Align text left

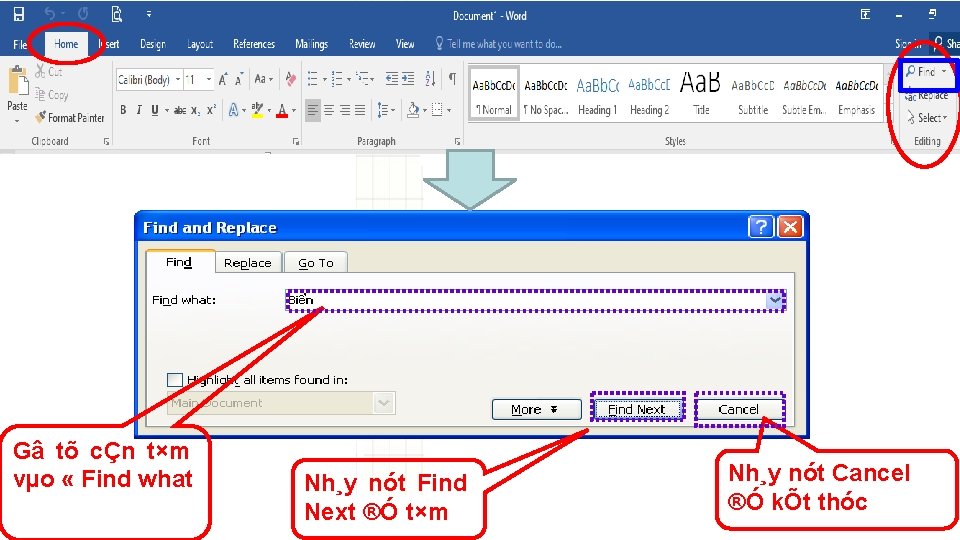point(313,111)
